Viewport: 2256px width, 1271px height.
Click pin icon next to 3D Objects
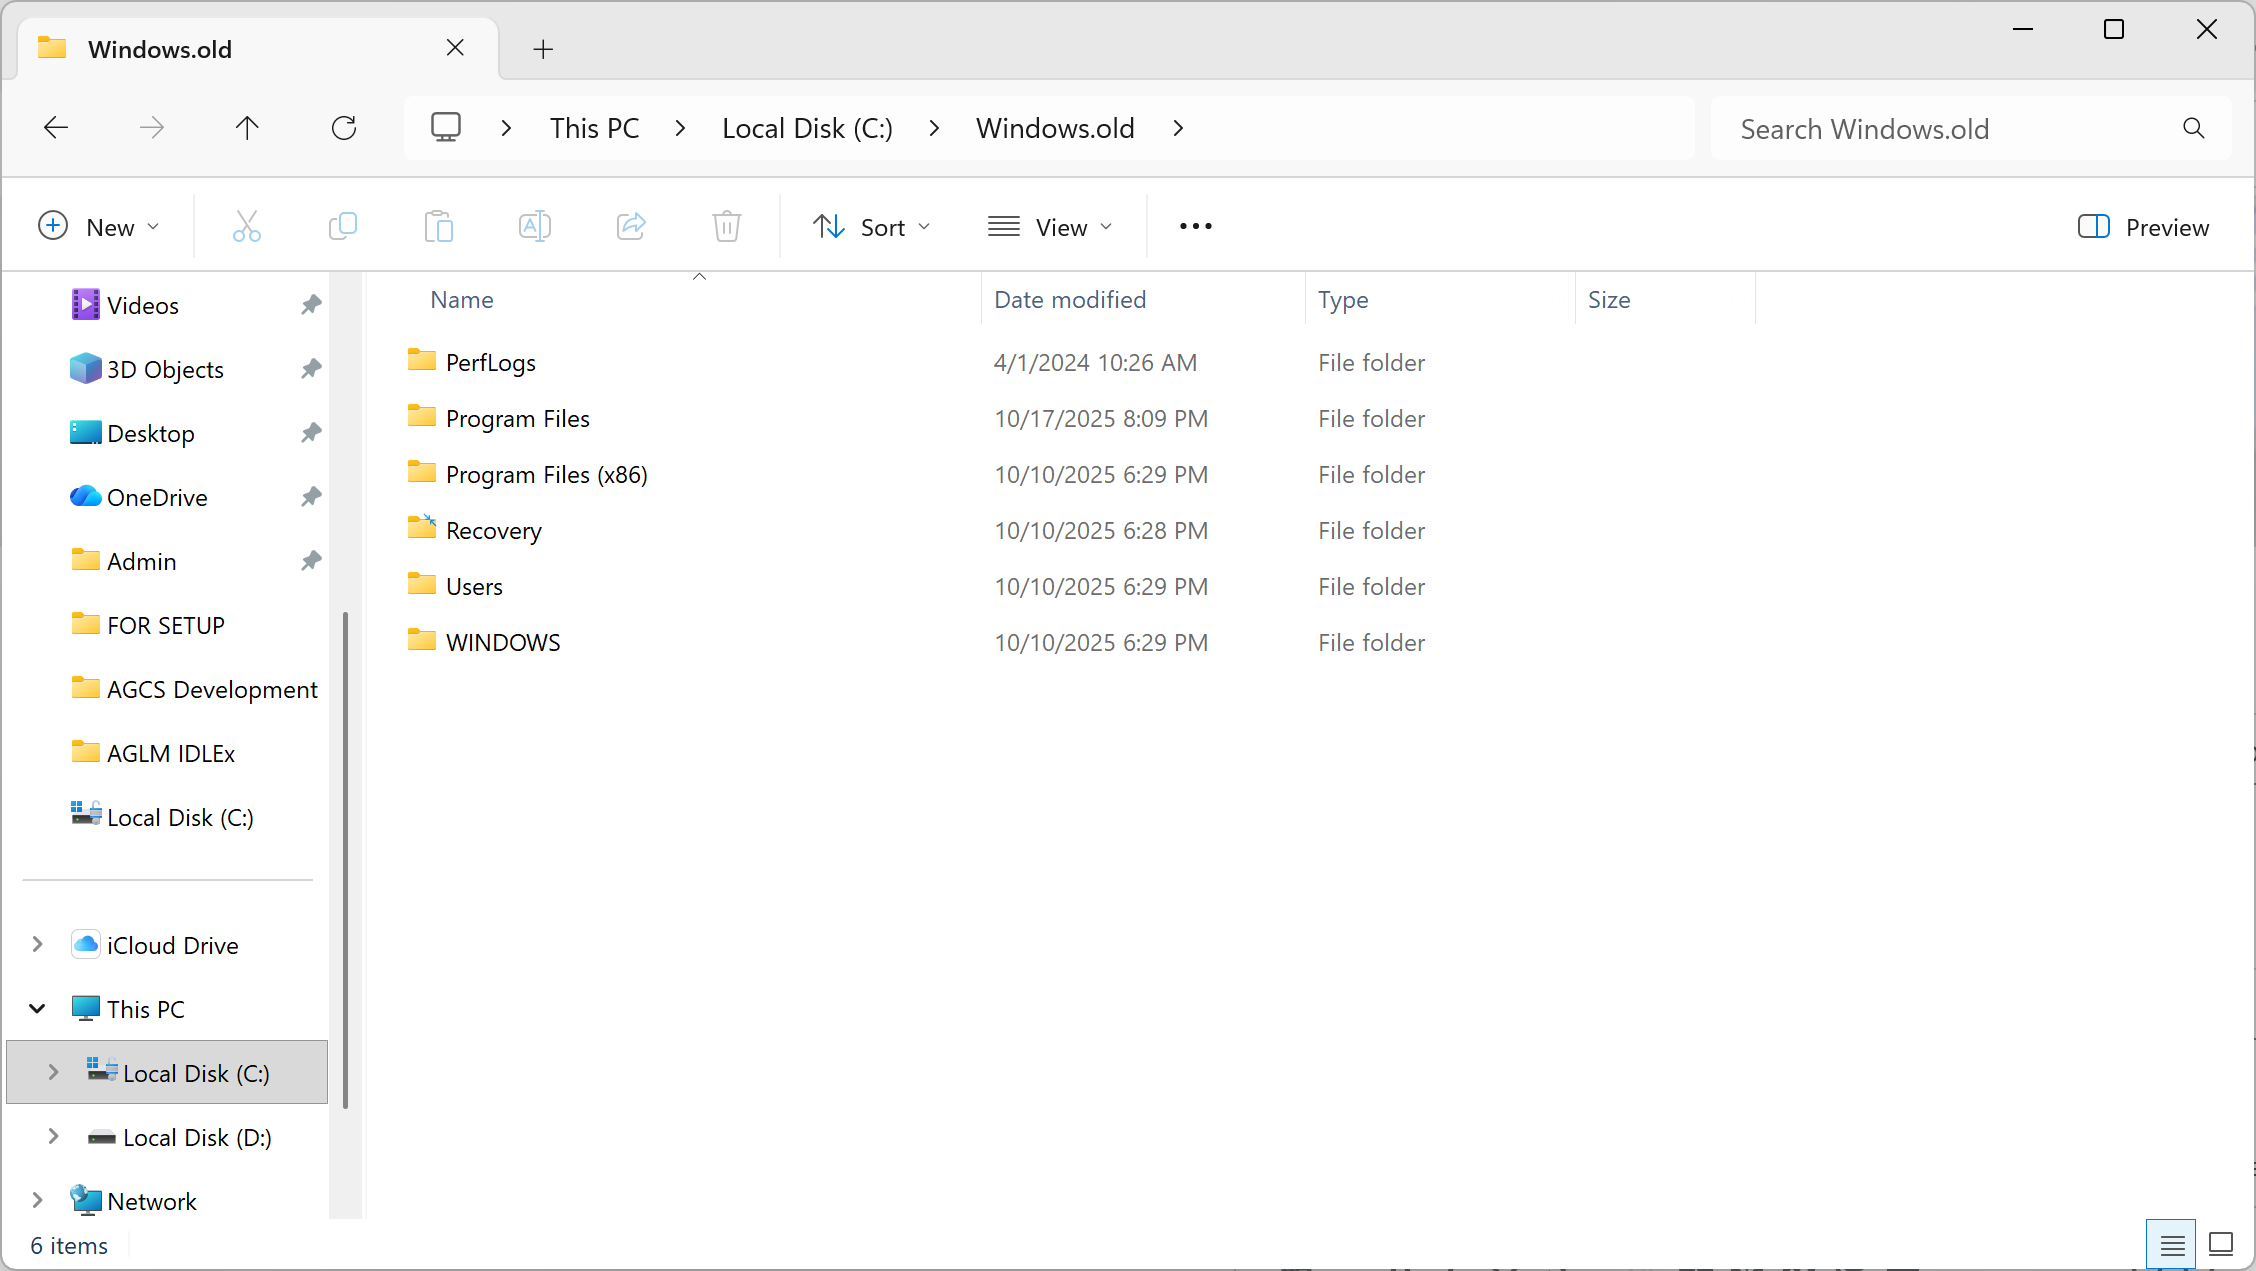coord(311,369)
